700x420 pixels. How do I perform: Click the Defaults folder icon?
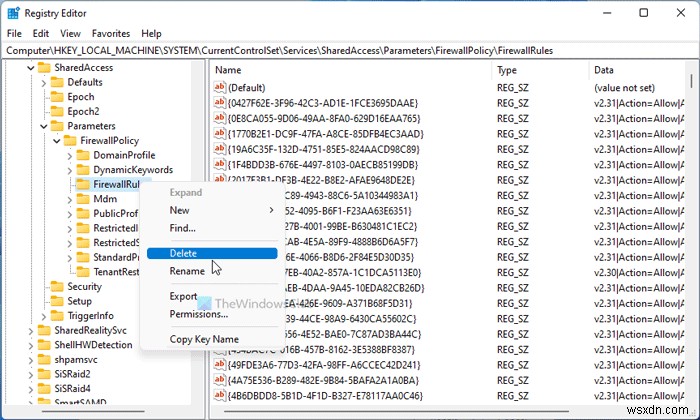tap(57, 82)
